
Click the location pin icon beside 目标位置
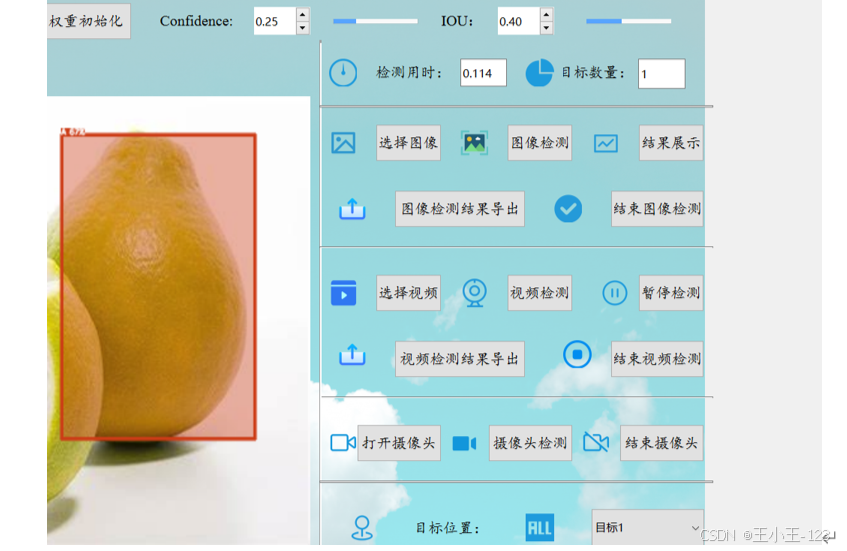(x=362, y=528)
